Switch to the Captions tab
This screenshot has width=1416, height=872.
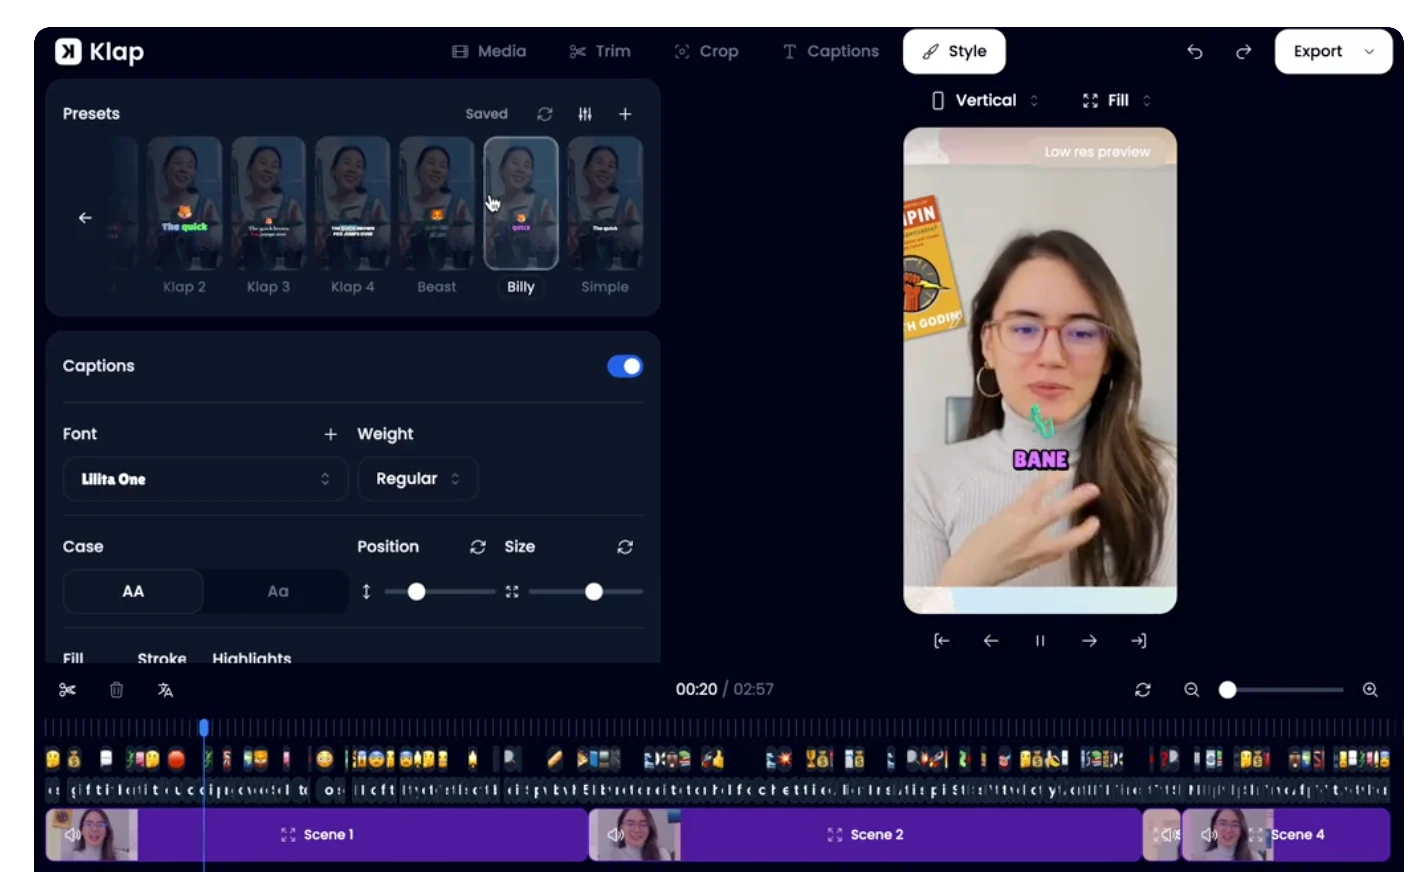click(x=830, y=51)
